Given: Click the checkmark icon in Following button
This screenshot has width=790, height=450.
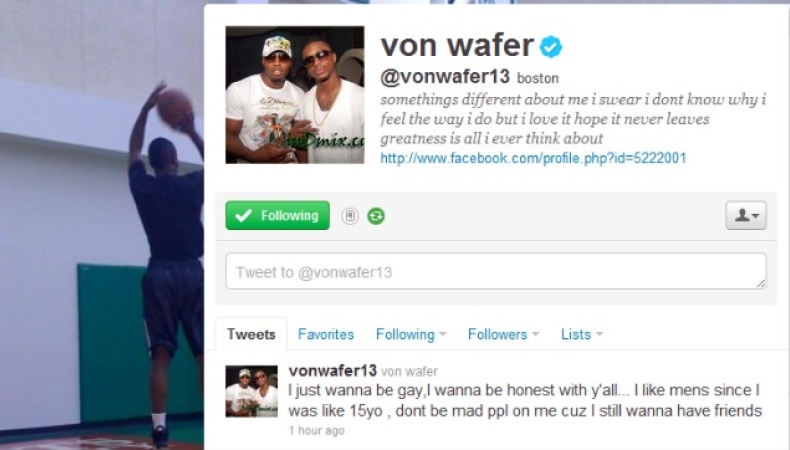Looking at the screenshot, I should (243, 216).
